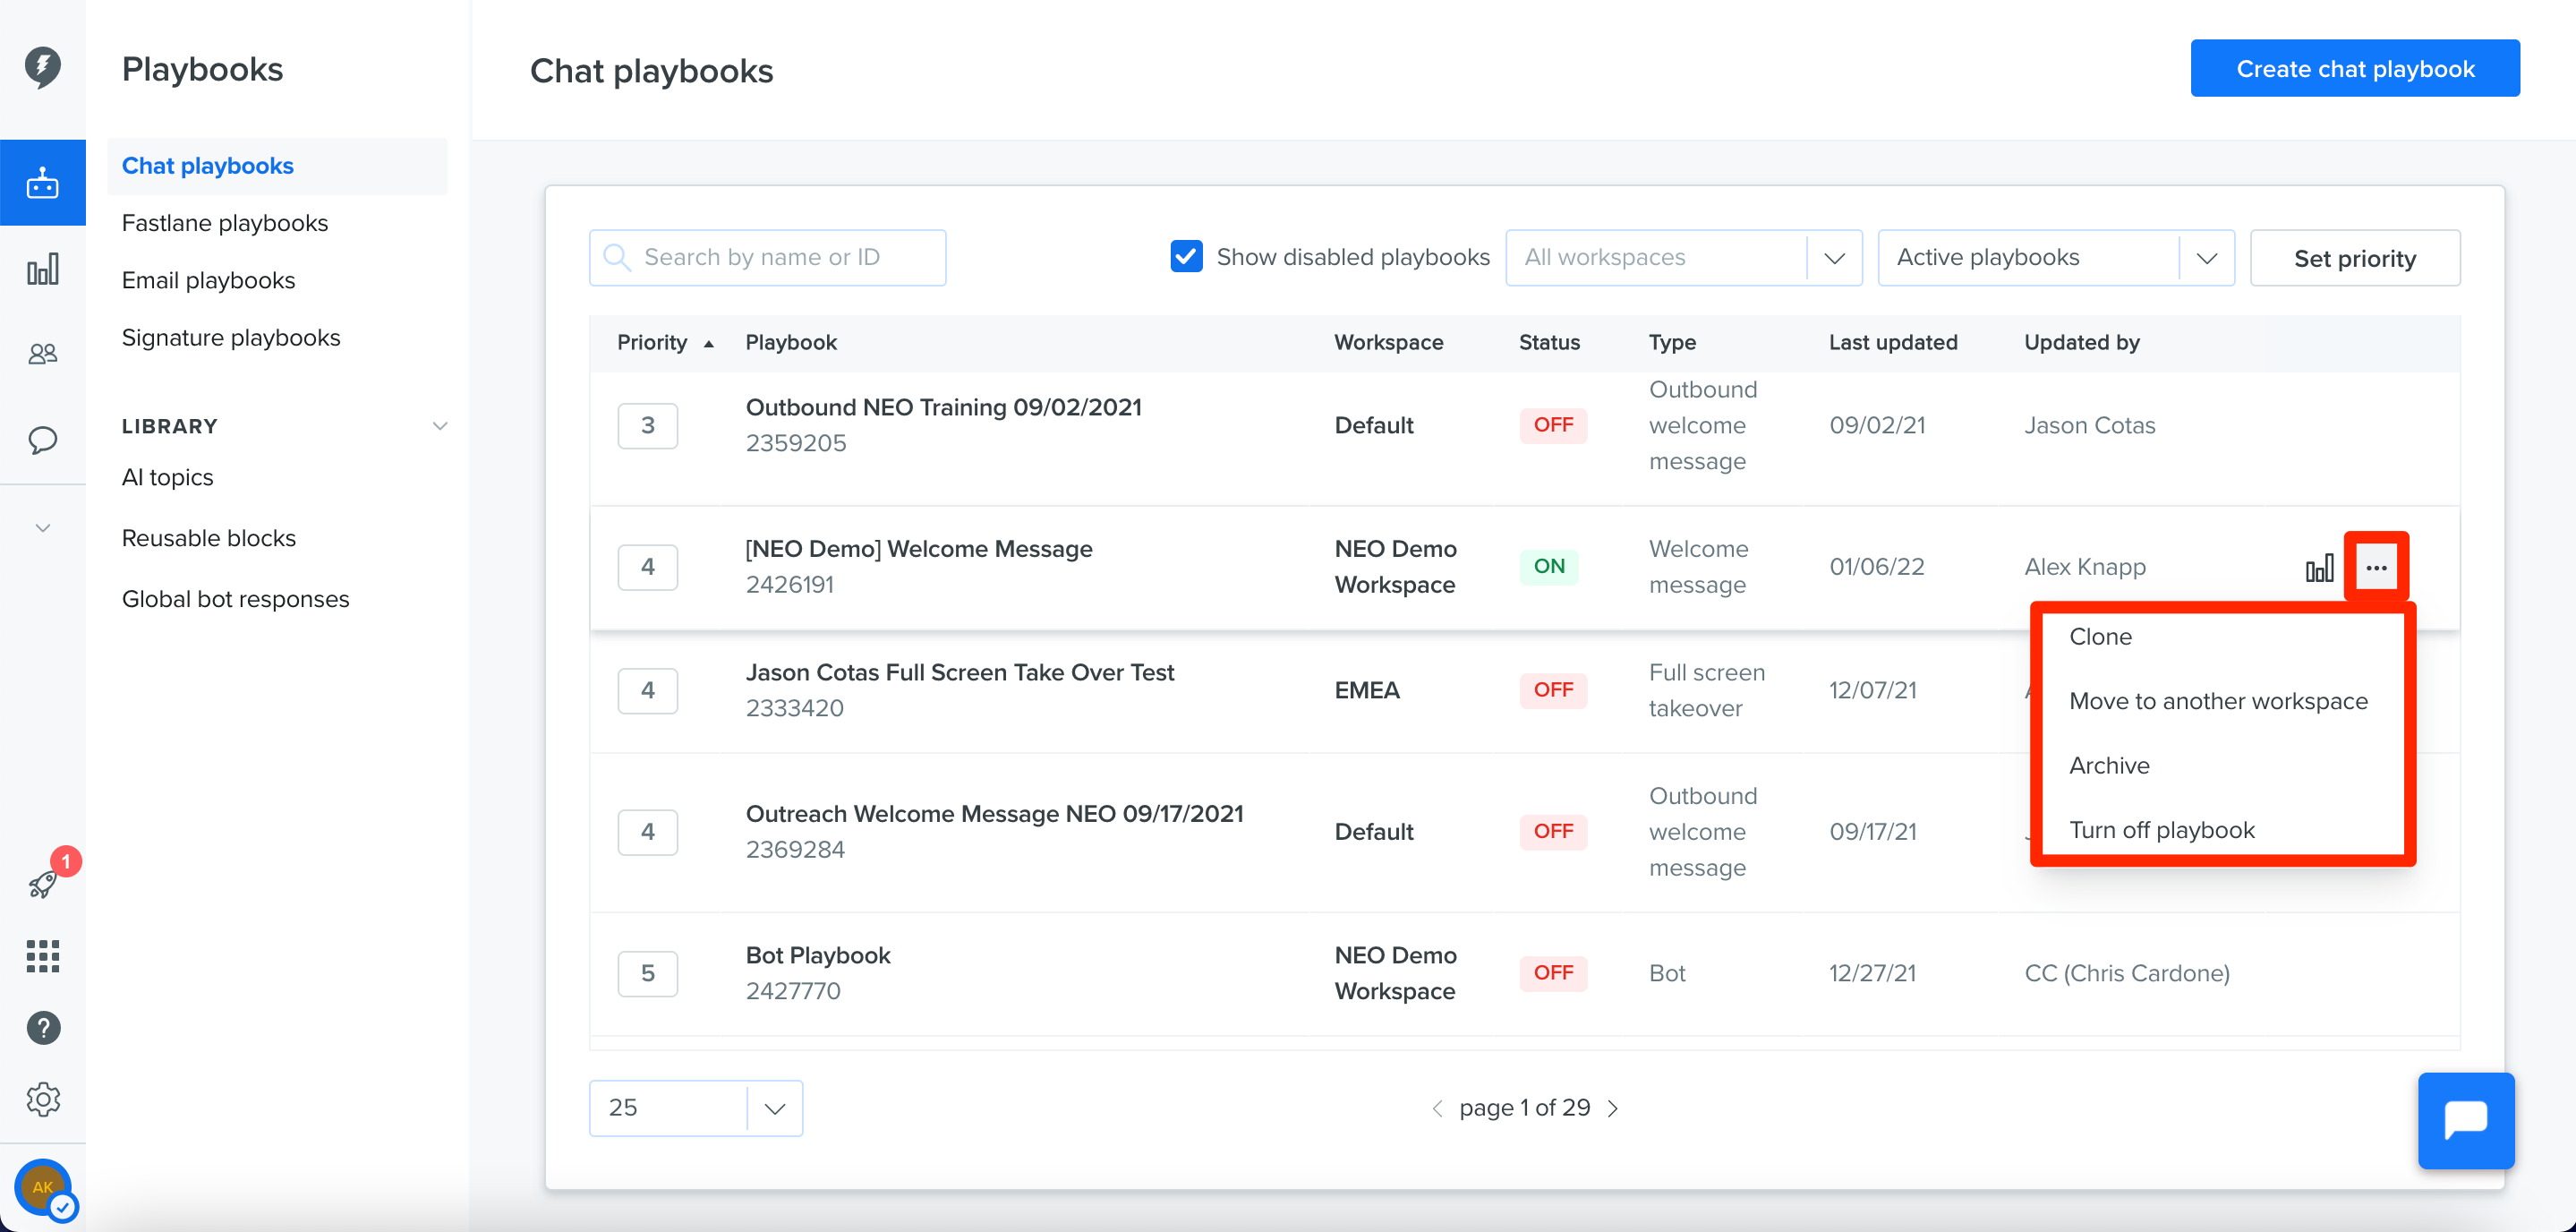
Task: Open the conversations chat bubble sidebar icon
Action: [42, 440]
